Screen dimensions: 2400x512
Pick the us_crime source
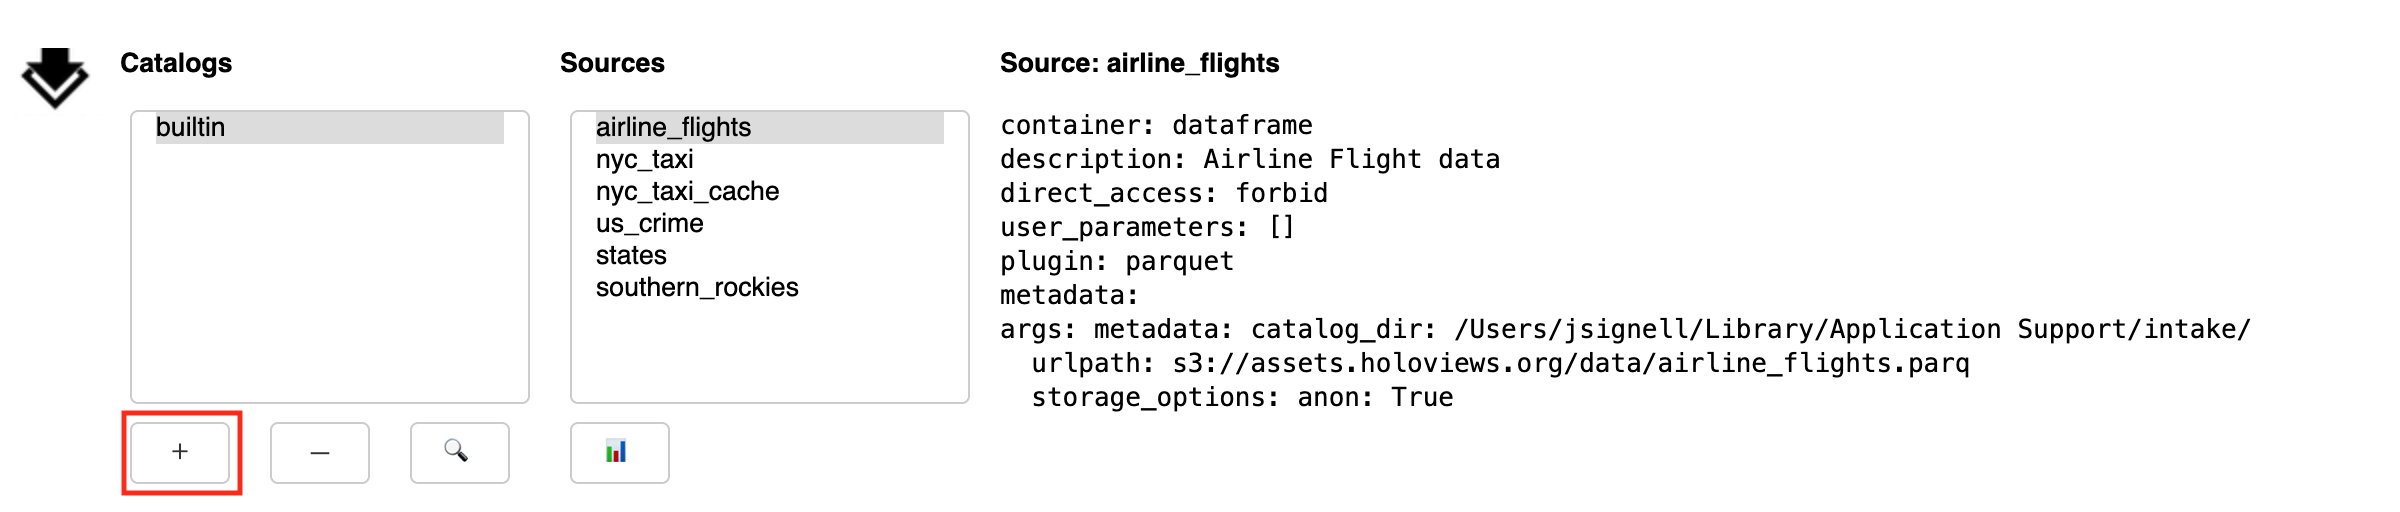coord(649,223)
